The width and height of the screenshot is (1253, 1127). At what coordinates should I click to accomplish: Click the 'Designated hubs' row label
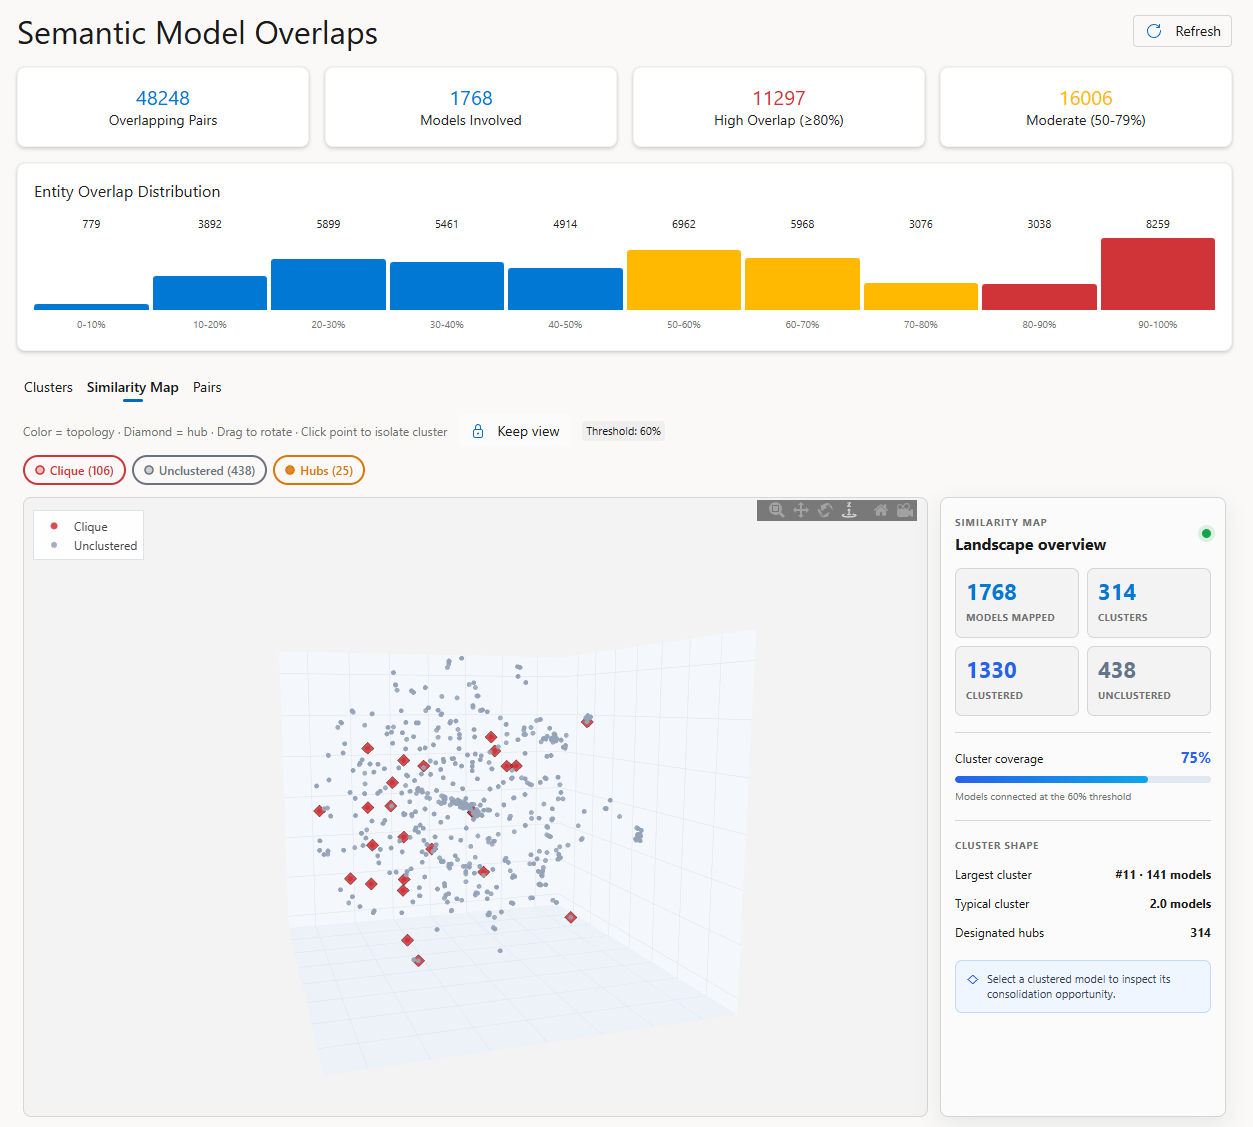[999, 933]
